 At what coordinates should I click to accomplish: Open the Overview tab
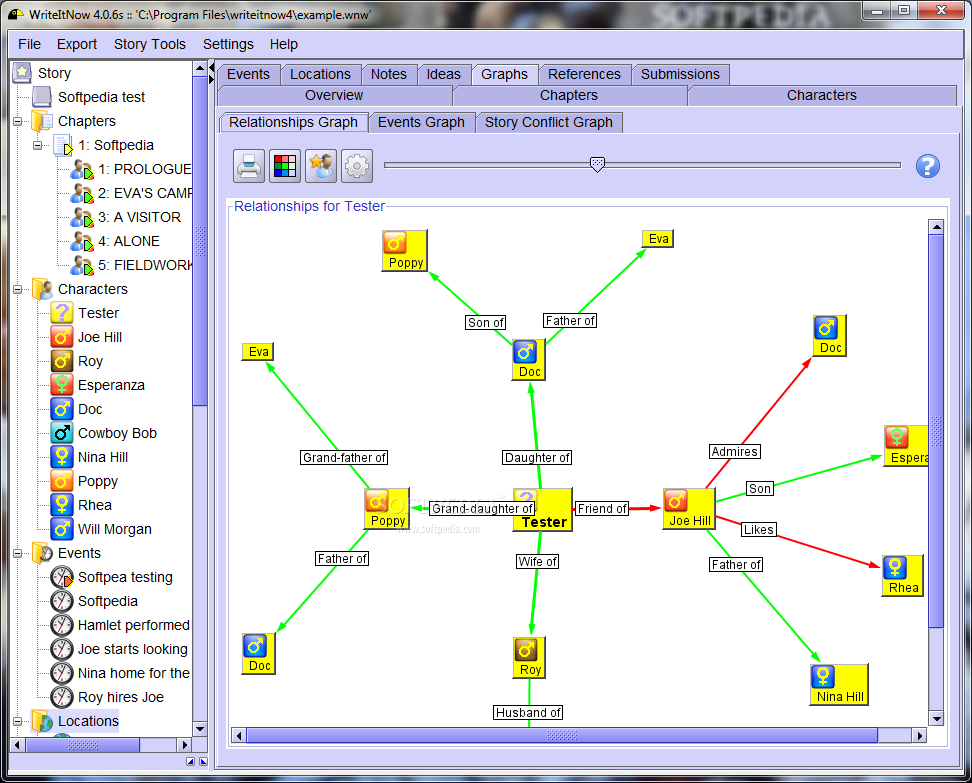[334, 95]
